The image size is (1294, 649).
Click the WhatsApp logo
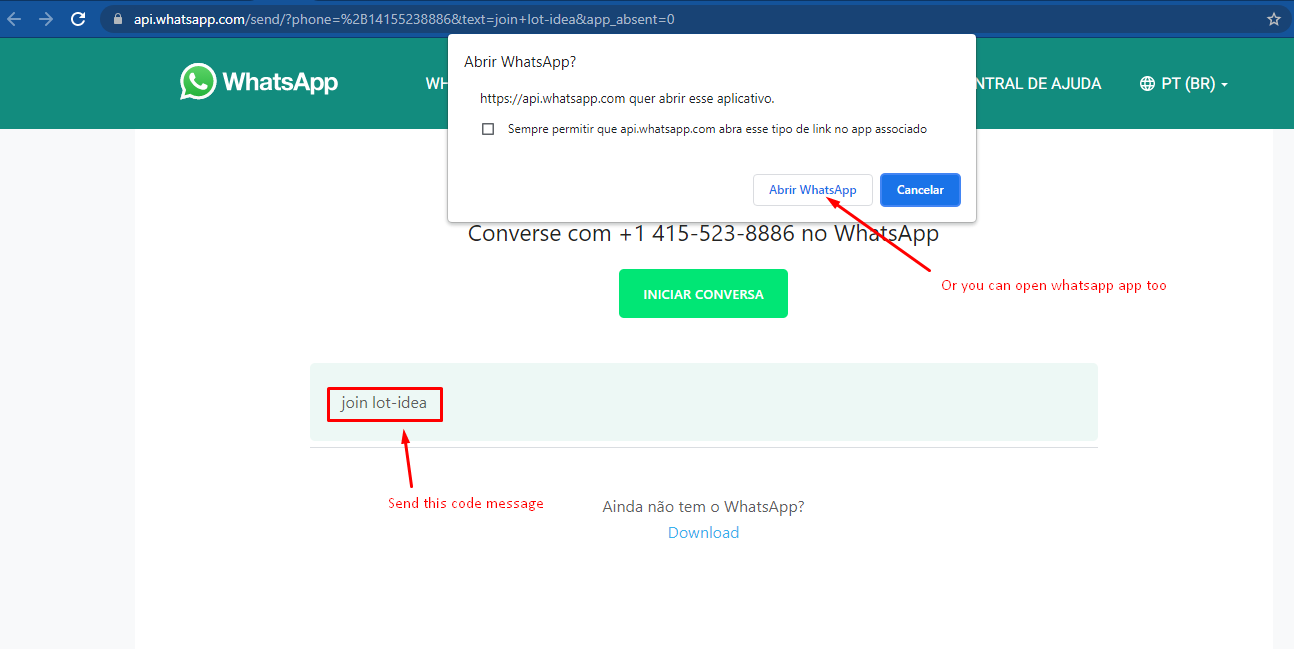pyautogui.click(x=259, y=82)
